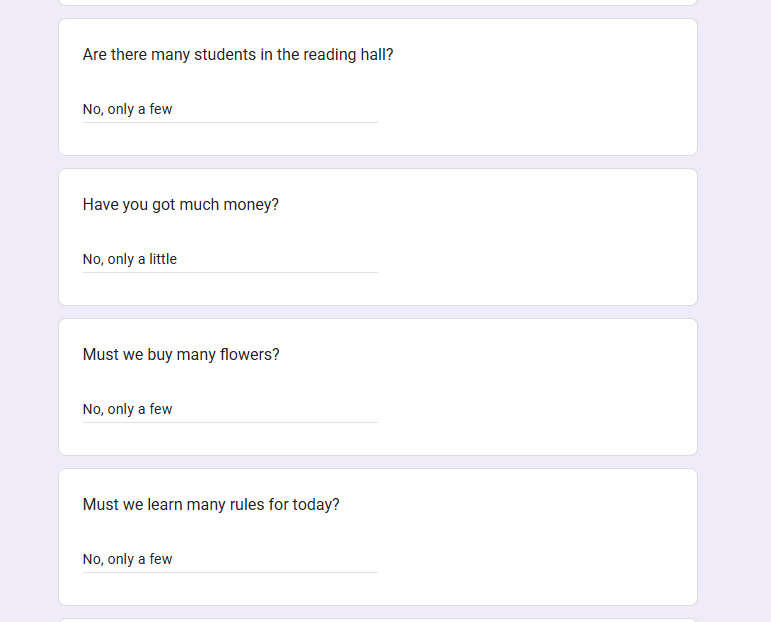Place cursor after 'few' in the flowers answer

tap(173, 409)
